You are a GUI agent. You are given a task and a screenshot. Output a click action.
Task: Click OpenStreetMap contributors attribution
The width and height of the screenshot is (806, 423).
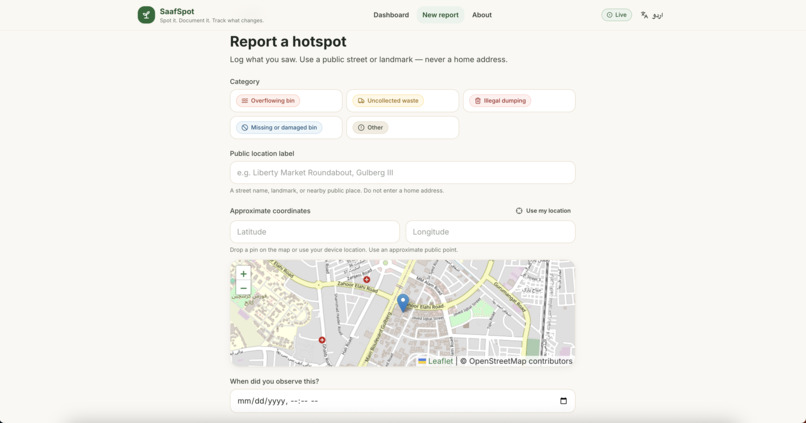(x=520, y=361)
